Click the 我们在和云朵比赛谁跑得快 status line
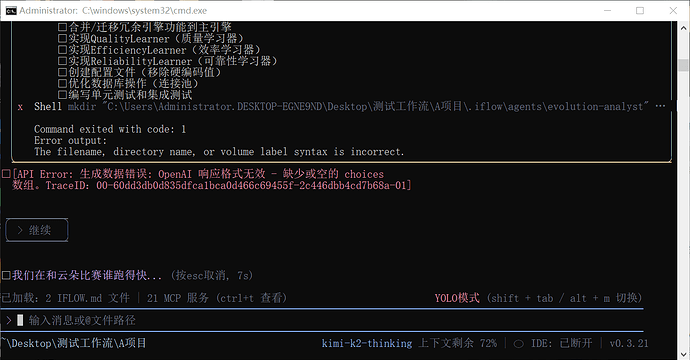The width and height of the screenshot is (690, 360). 87,276
